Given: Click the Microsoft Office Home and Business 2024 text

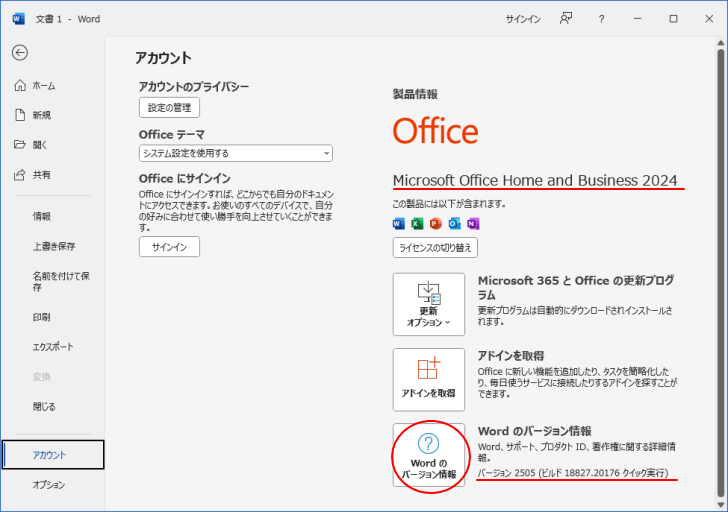Looking at the screenshot, I should click(x=535, y=180).
